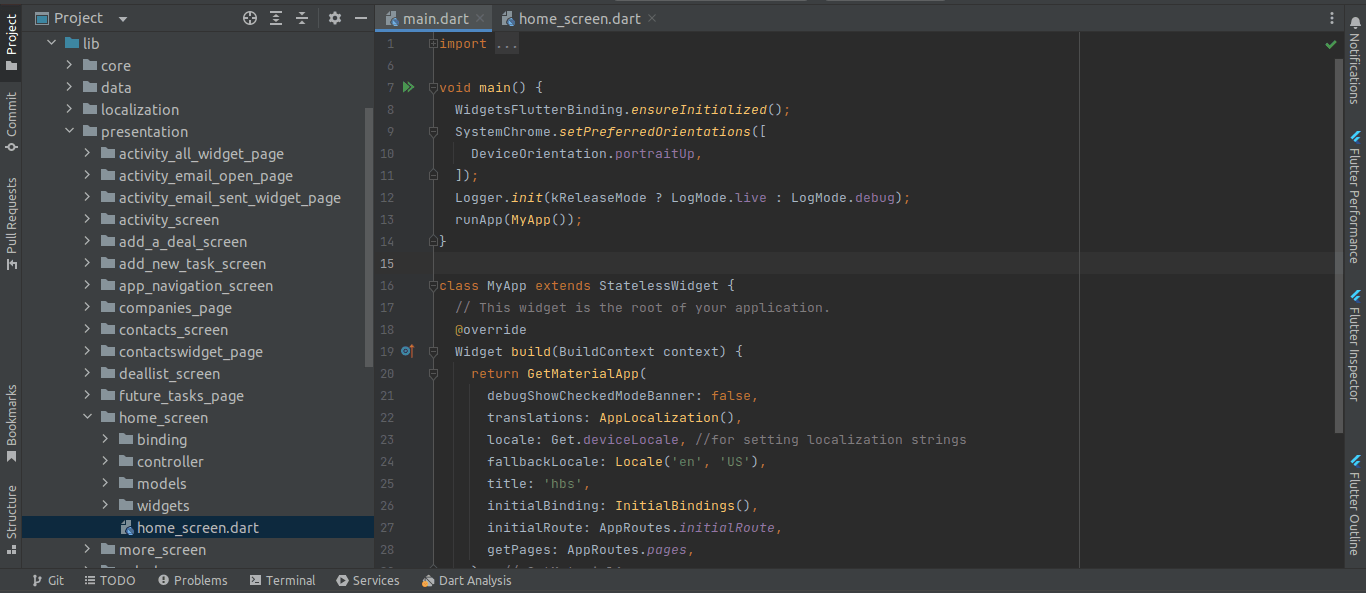Click the override gutter icon on line 19
Image resolution: width=1366 pixels, height=593 pixels.
(407, 351)
